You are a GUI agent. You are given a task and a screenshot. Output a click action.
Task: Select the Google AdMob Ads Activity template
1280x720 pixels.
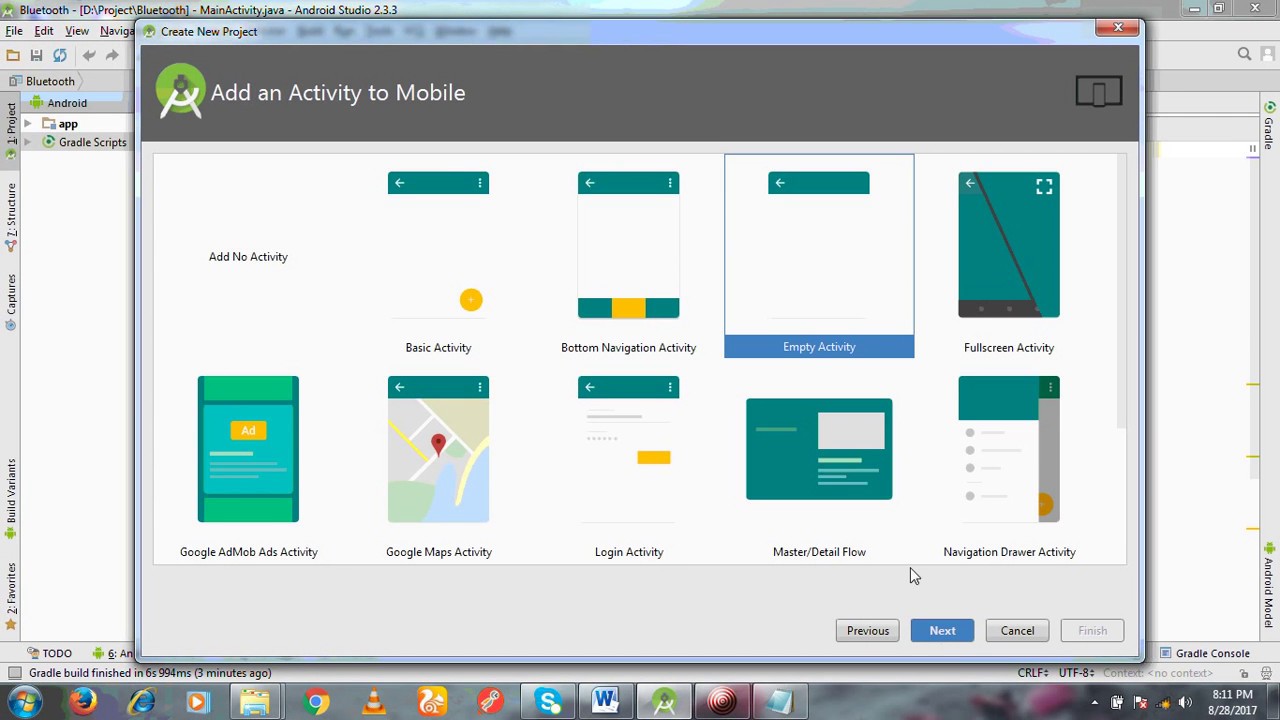pyautogui.click(x=248, y=460)
